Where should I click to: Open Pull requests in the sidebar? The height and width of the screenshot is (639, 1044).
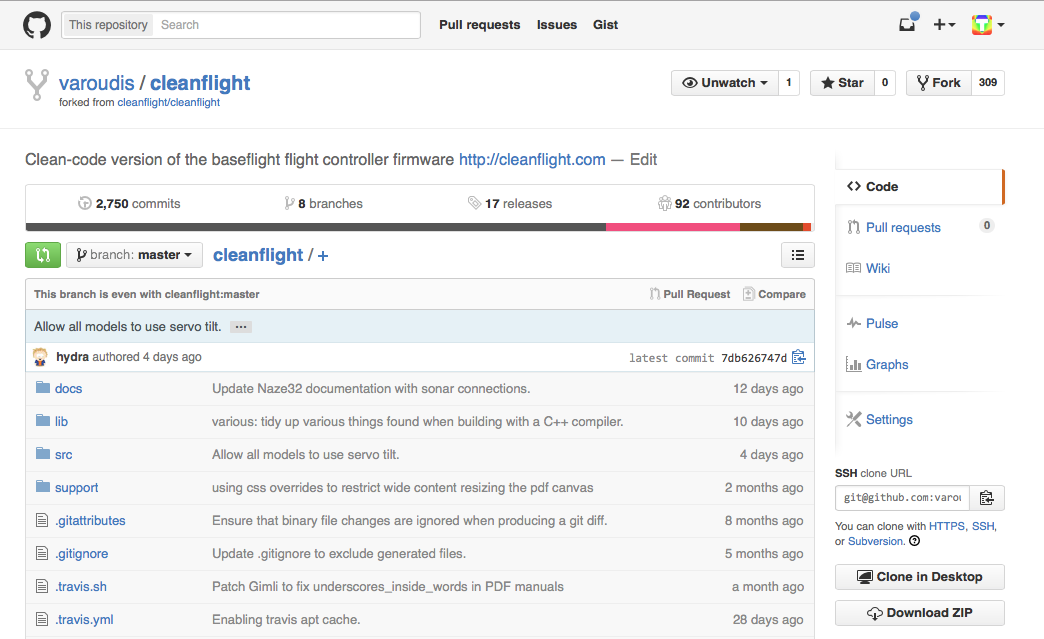(903, 228)
